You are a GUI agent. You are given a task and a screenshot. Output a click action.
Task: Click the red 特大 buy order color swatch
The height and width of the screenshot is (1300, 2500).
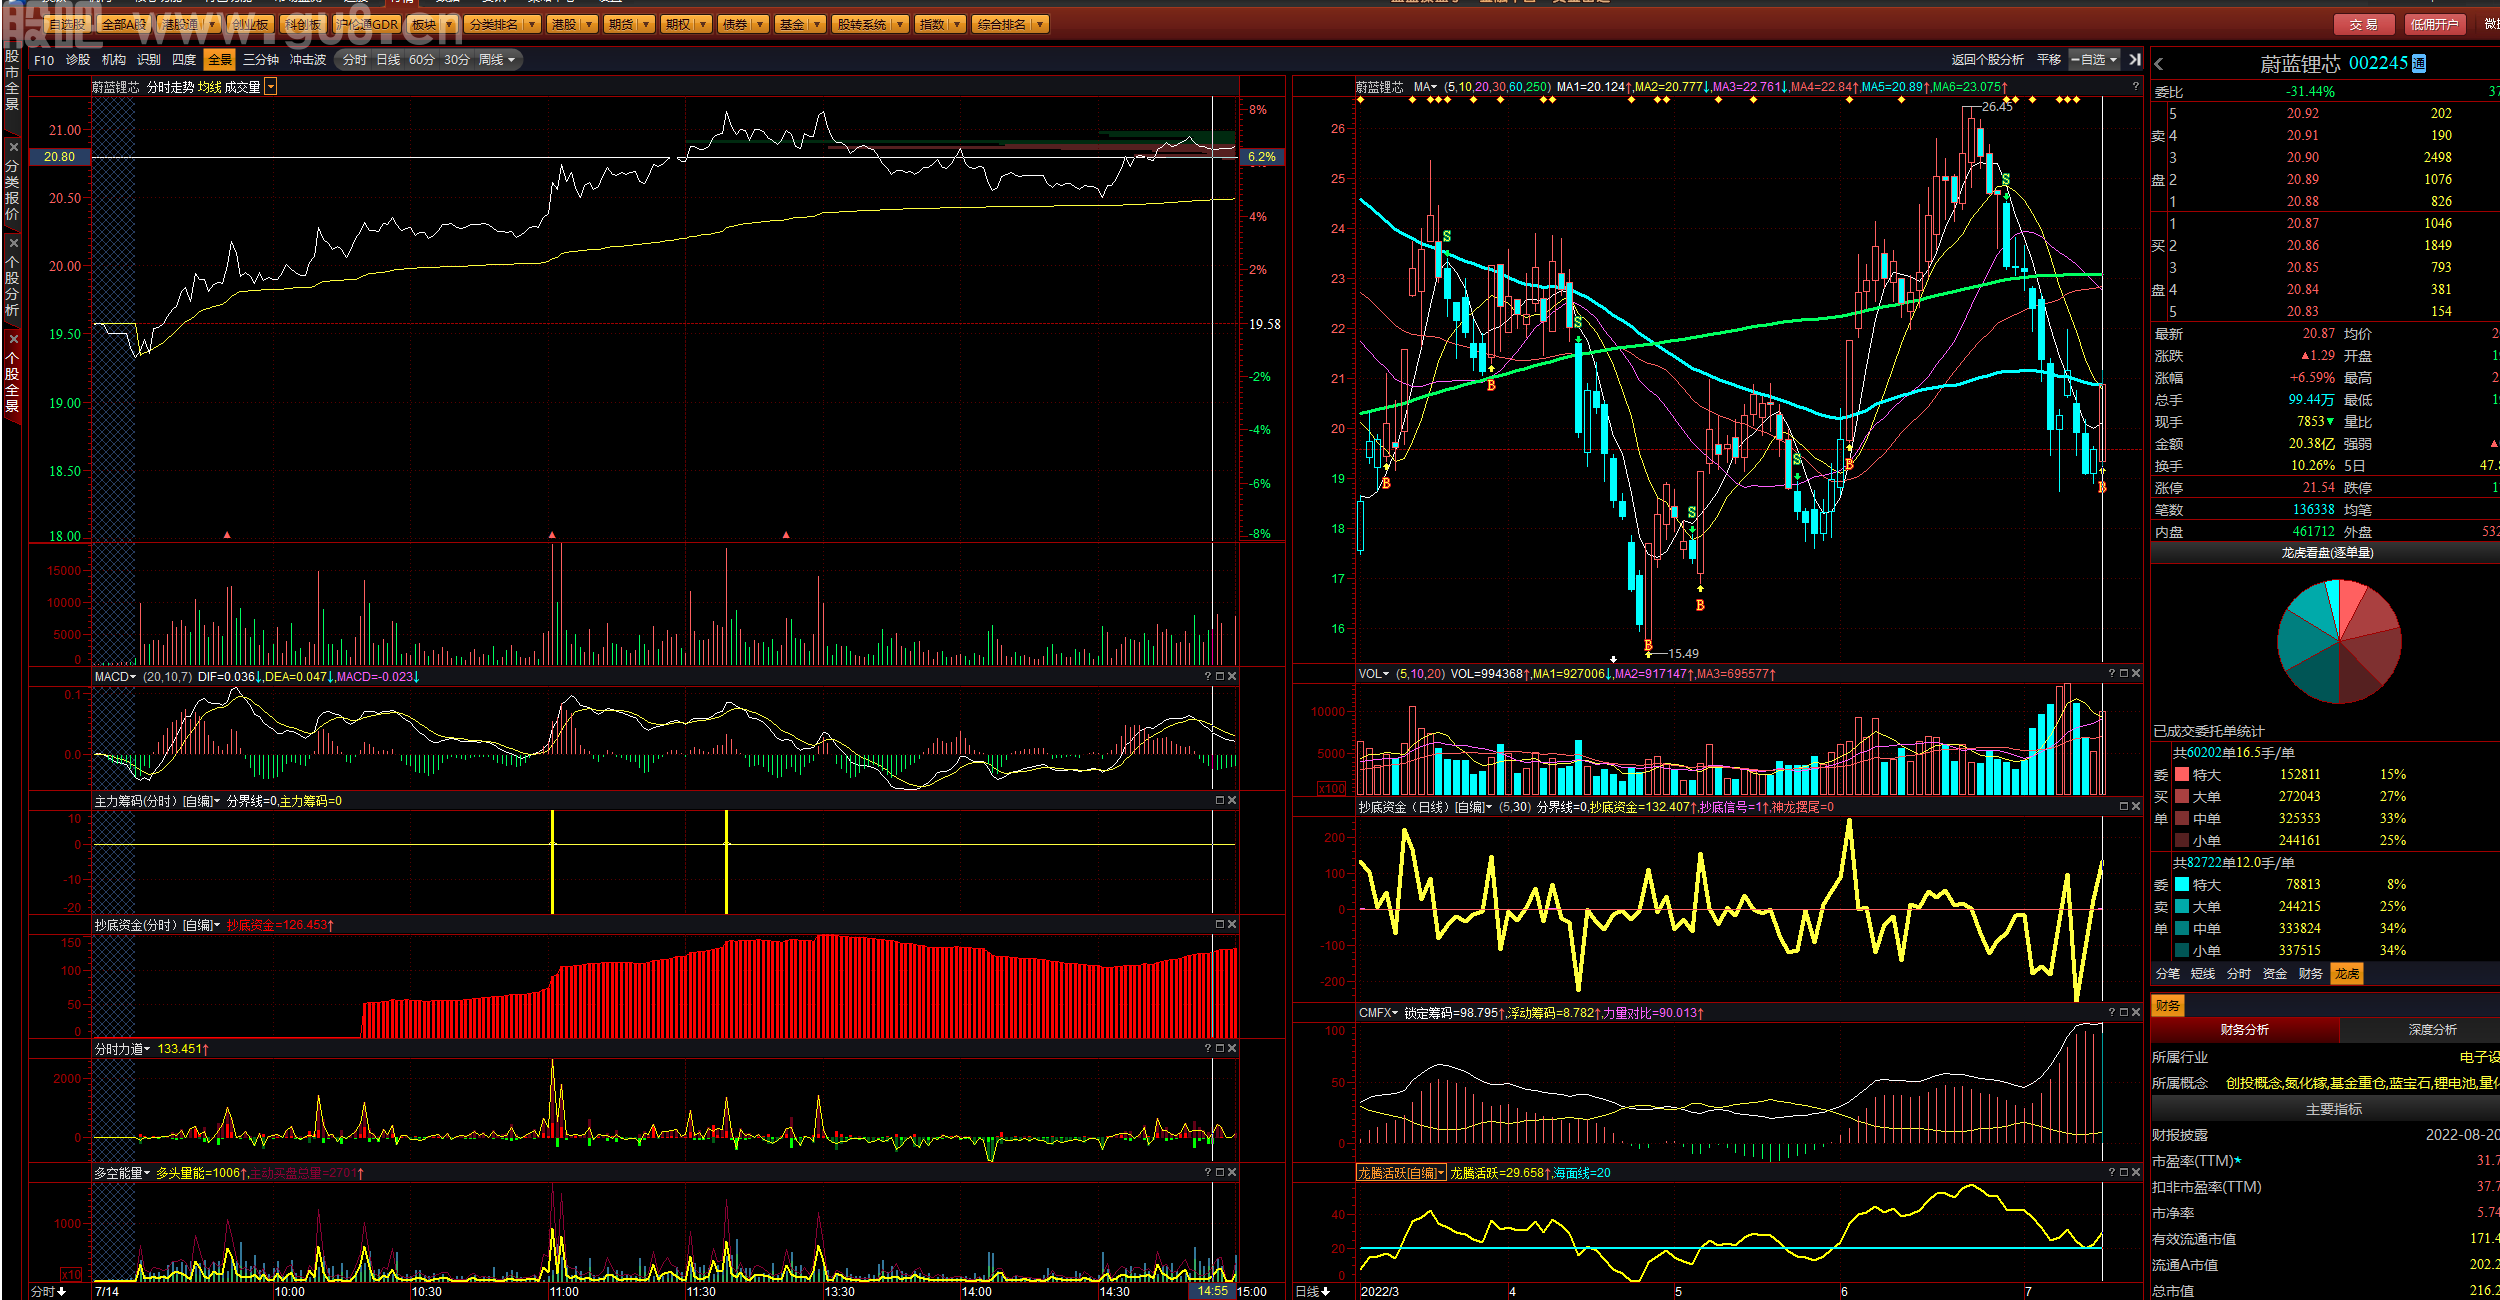(2182, 774)
